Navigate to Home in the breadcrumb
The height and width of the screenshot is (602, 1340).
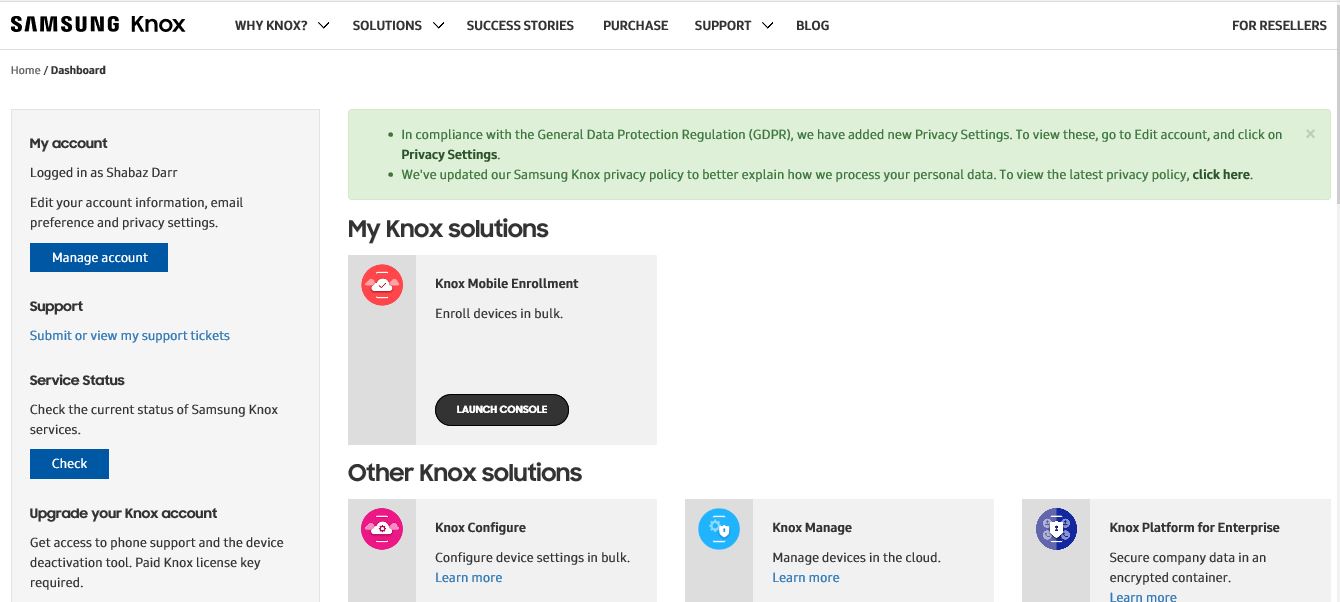coord(25,71)
